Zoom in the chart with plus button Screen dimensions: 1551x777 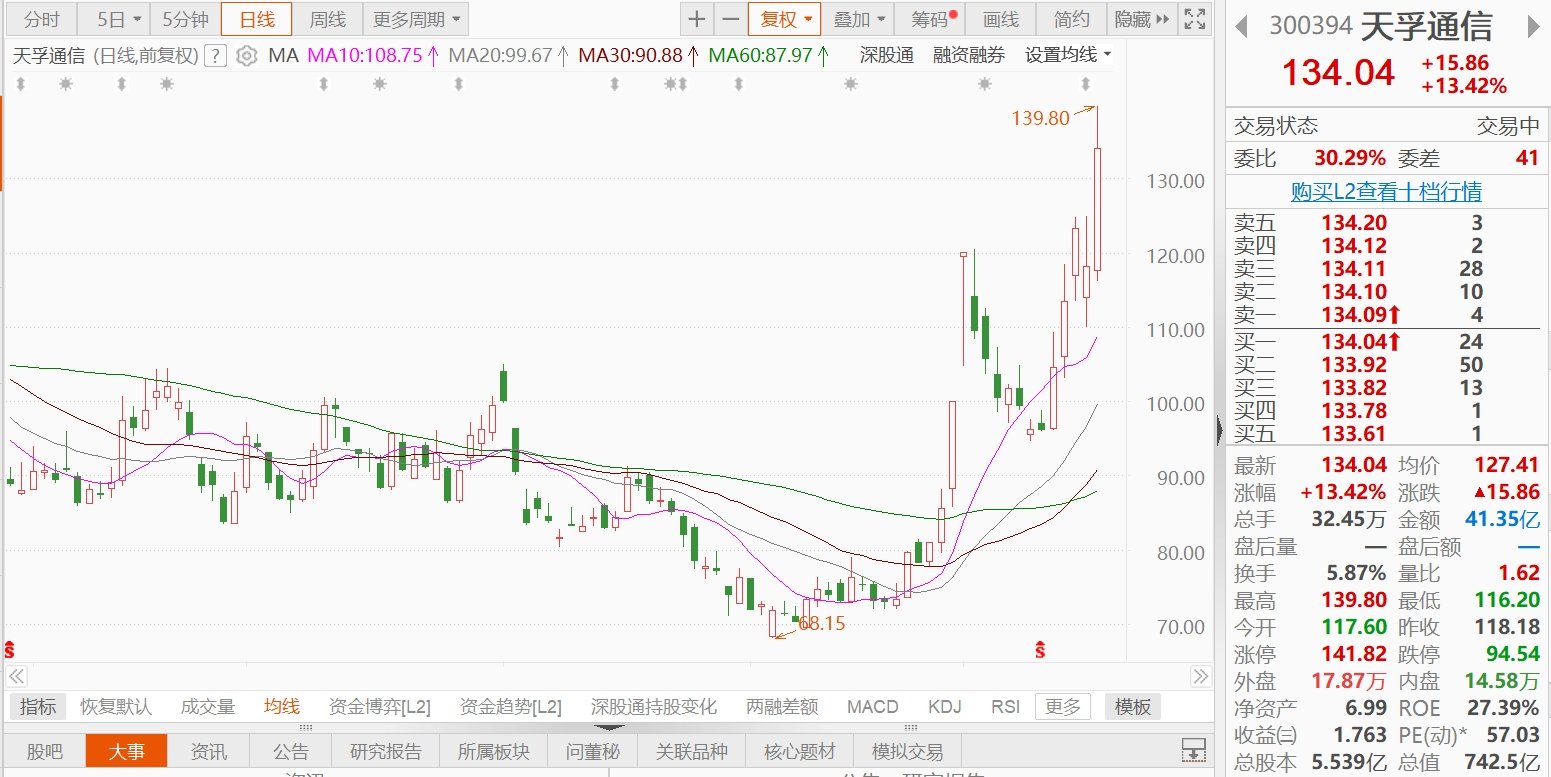point(697,19)
